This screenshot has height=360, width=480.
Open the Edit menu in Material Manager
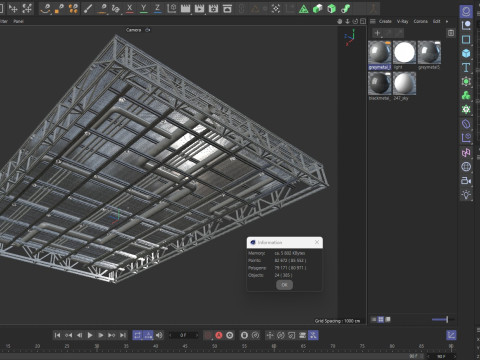pyautogui.click(x=436, y=21)
